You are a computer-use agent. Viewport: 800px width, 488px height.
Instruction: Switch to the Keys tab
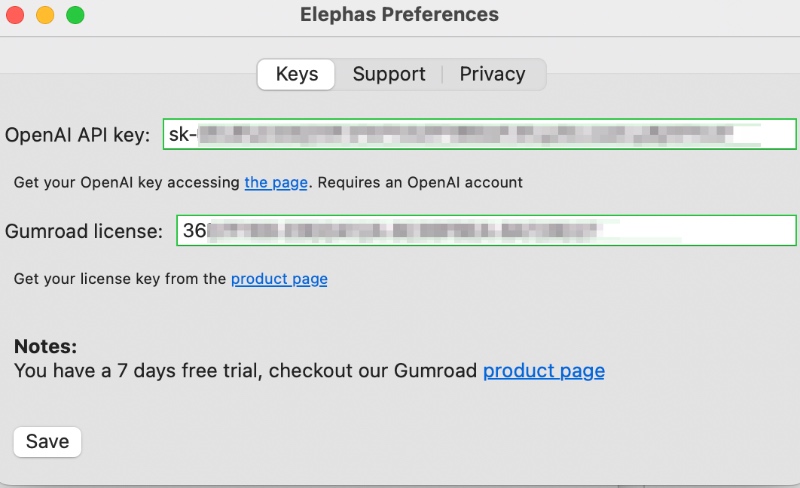click(x=296, y=75)
